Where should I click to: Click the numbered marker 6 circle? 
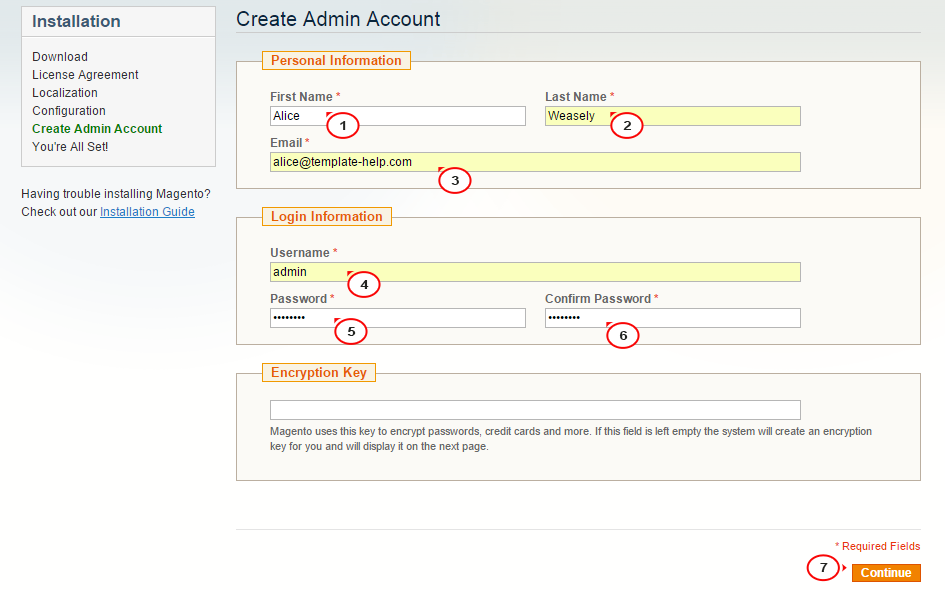pyautogui.click(x=623, y=335)
